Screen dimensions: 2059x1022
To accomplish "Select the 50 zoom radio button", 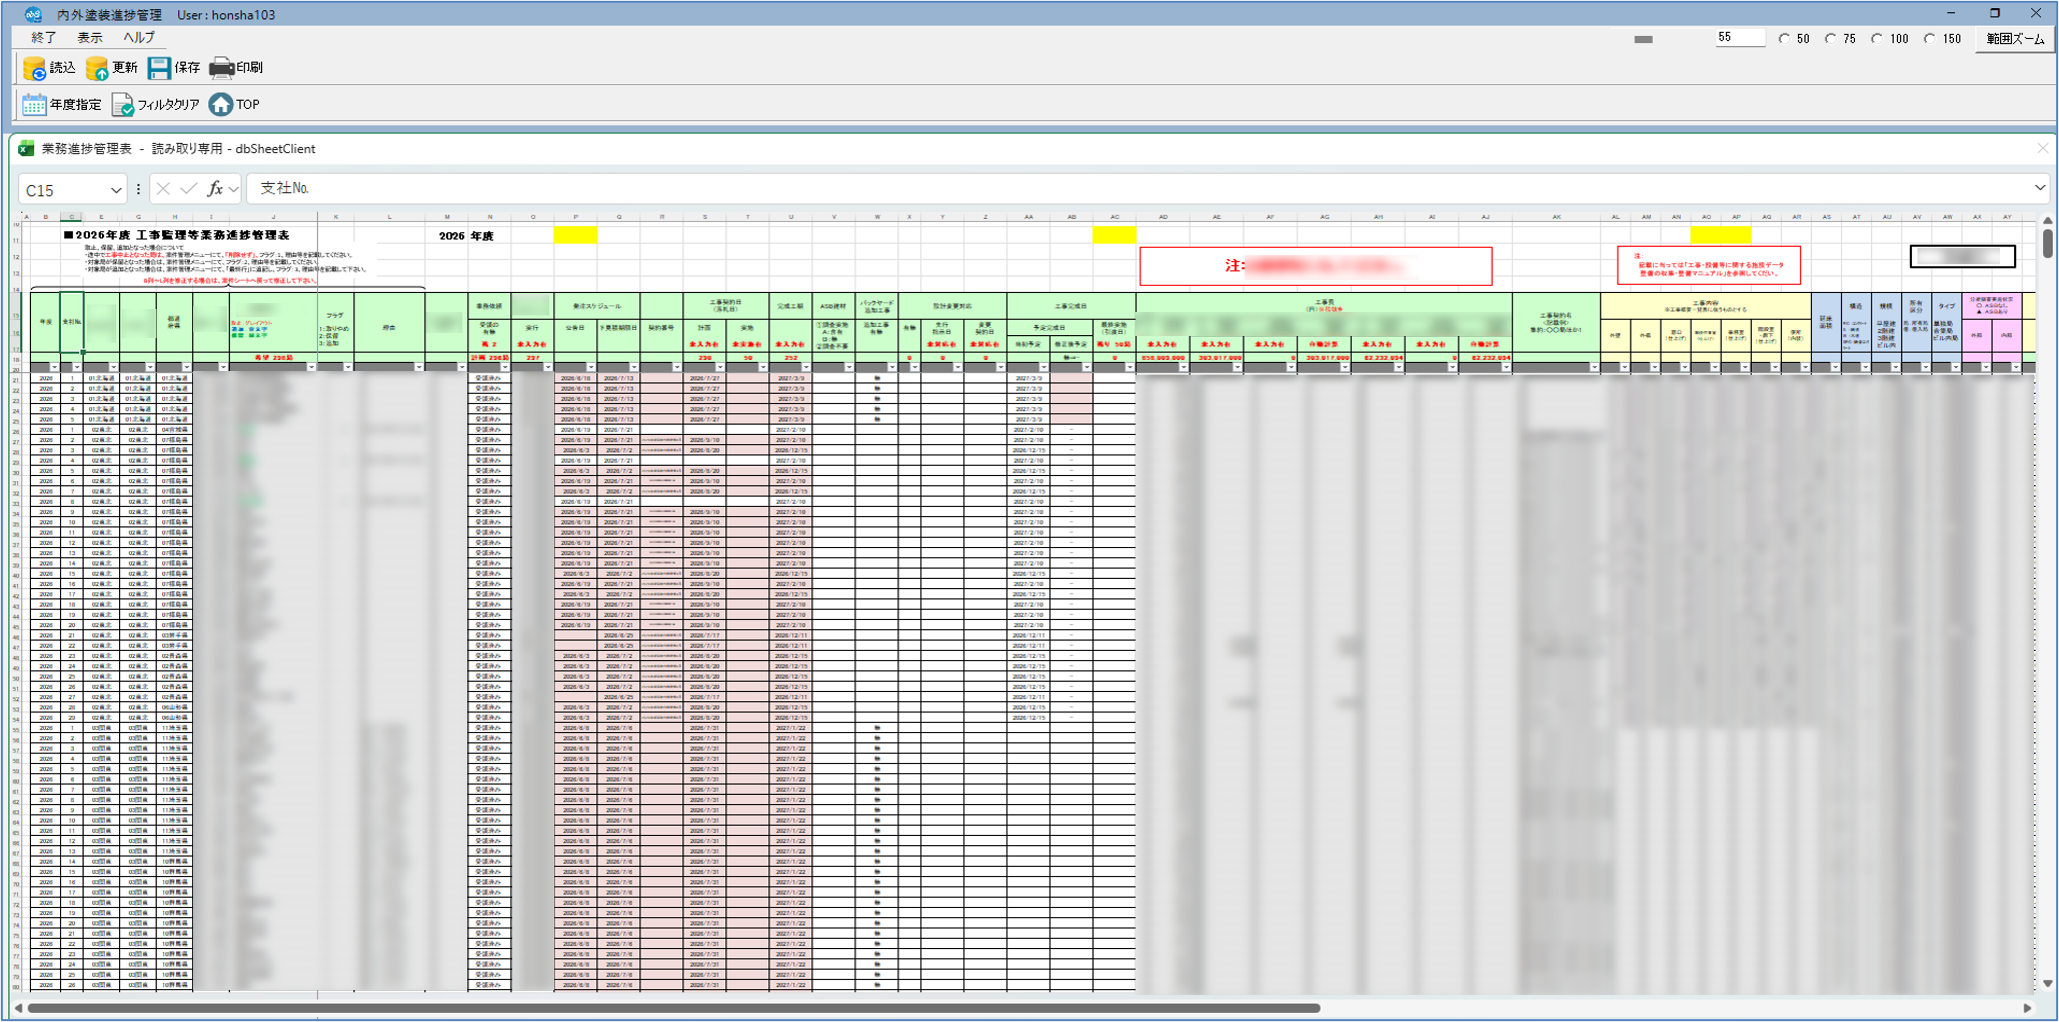I will coord(1784,39).
